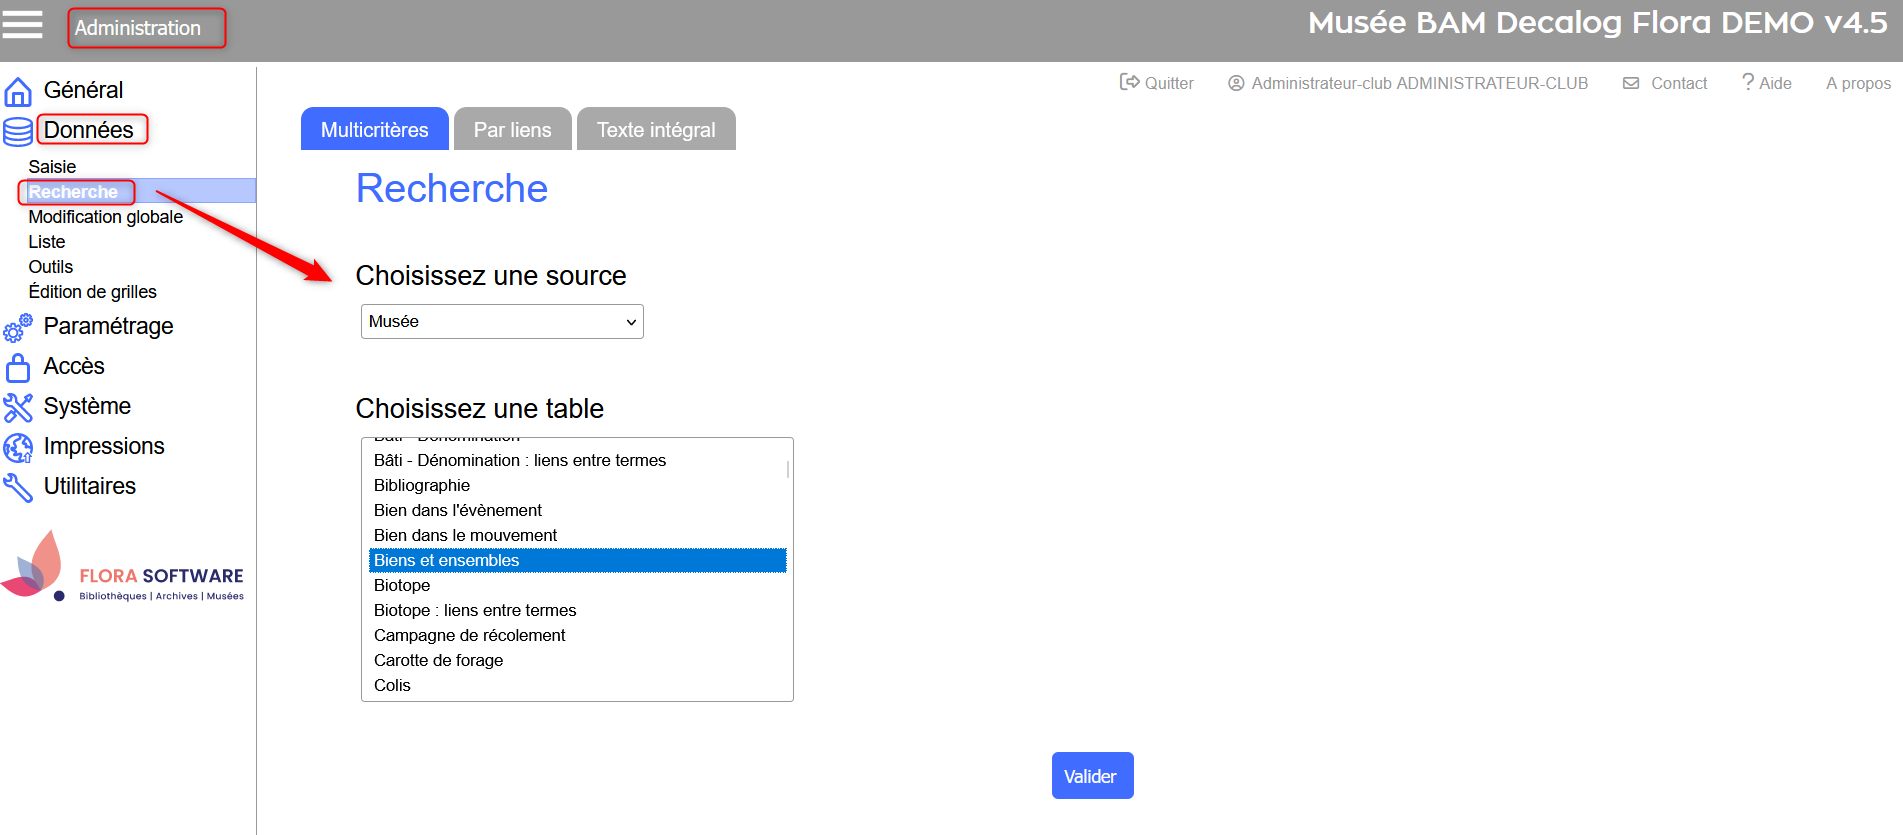The image size is (1903, 835).
Task: Switch to the Texte intégral tab
Action: click(656, 130)
